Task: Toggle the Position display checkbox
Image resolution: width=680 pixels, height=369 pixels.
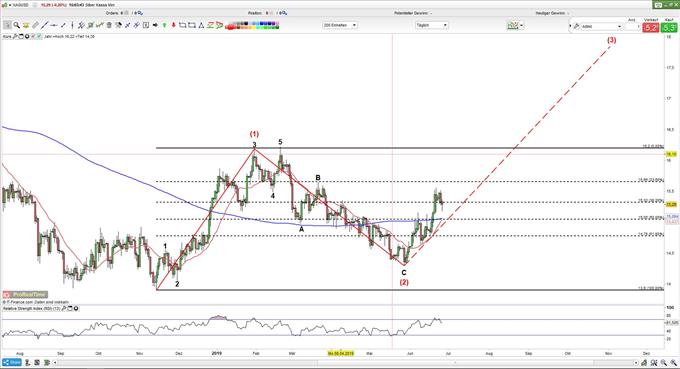Action: (x=272, y=13)
